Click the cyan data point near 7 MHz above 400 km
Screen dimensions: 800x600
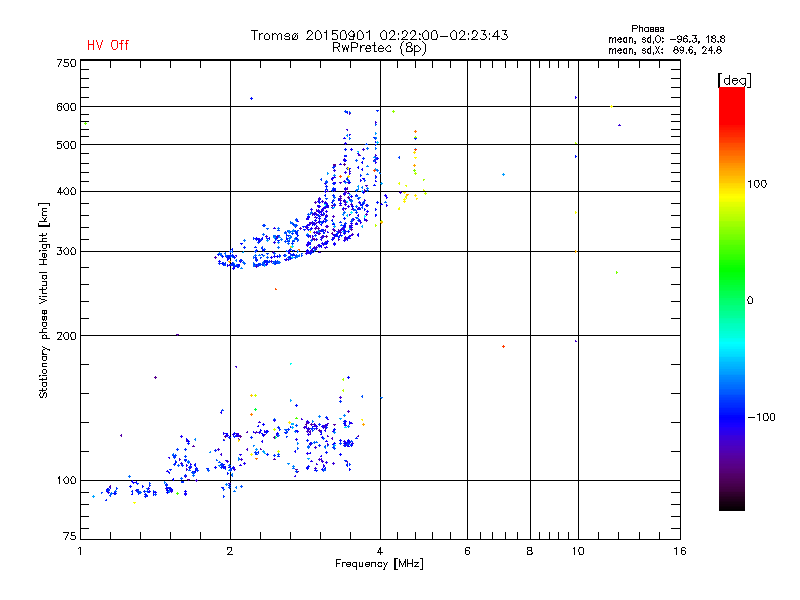click(x=504, y=174)
